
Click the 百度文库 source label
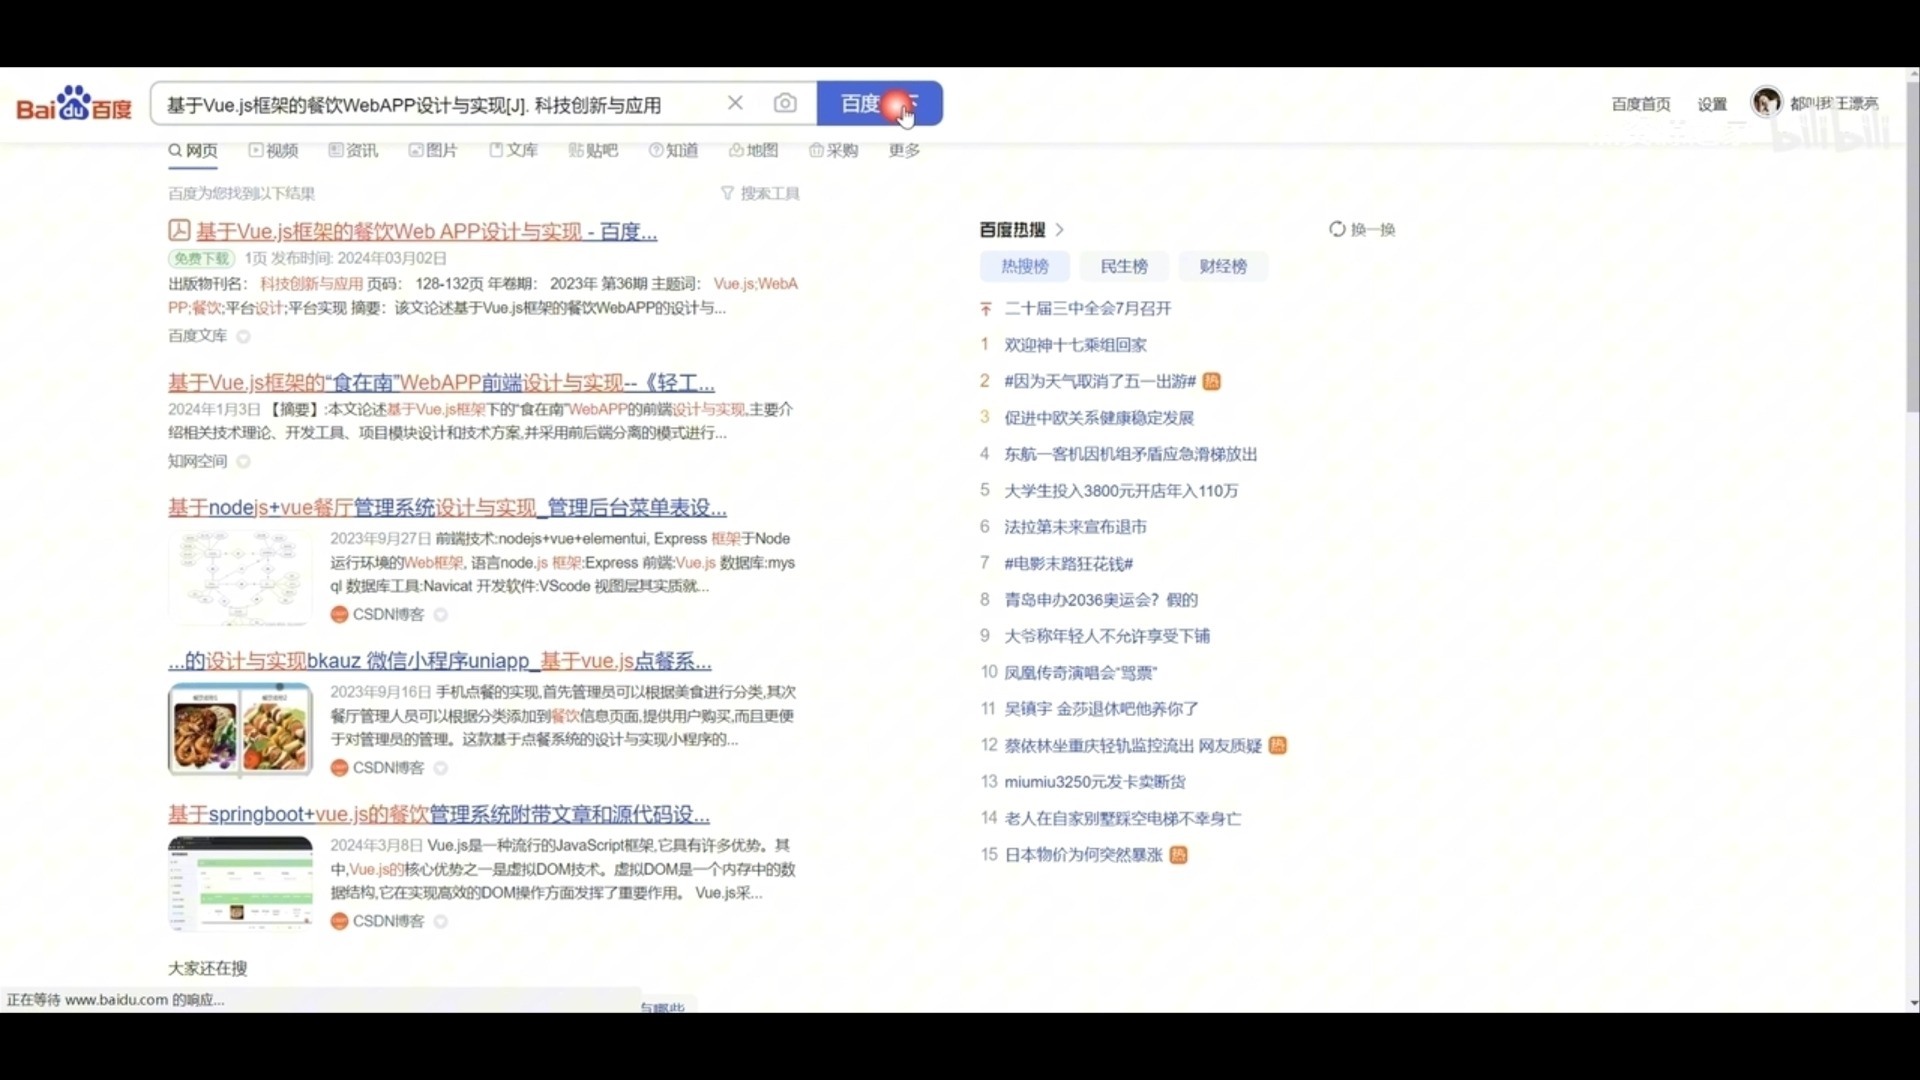[198, 336]
